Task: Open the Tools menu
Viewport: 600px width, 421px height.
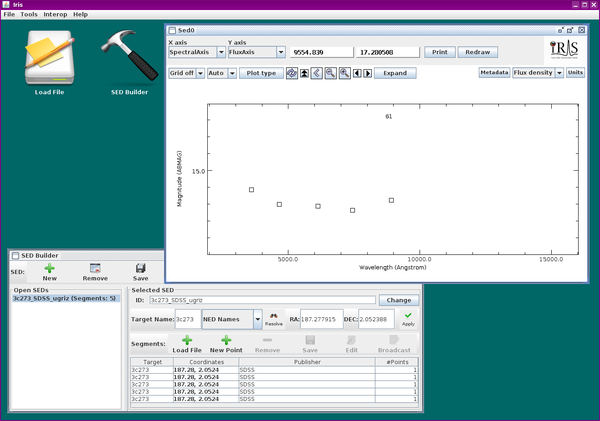Action: tap(29, 14)
